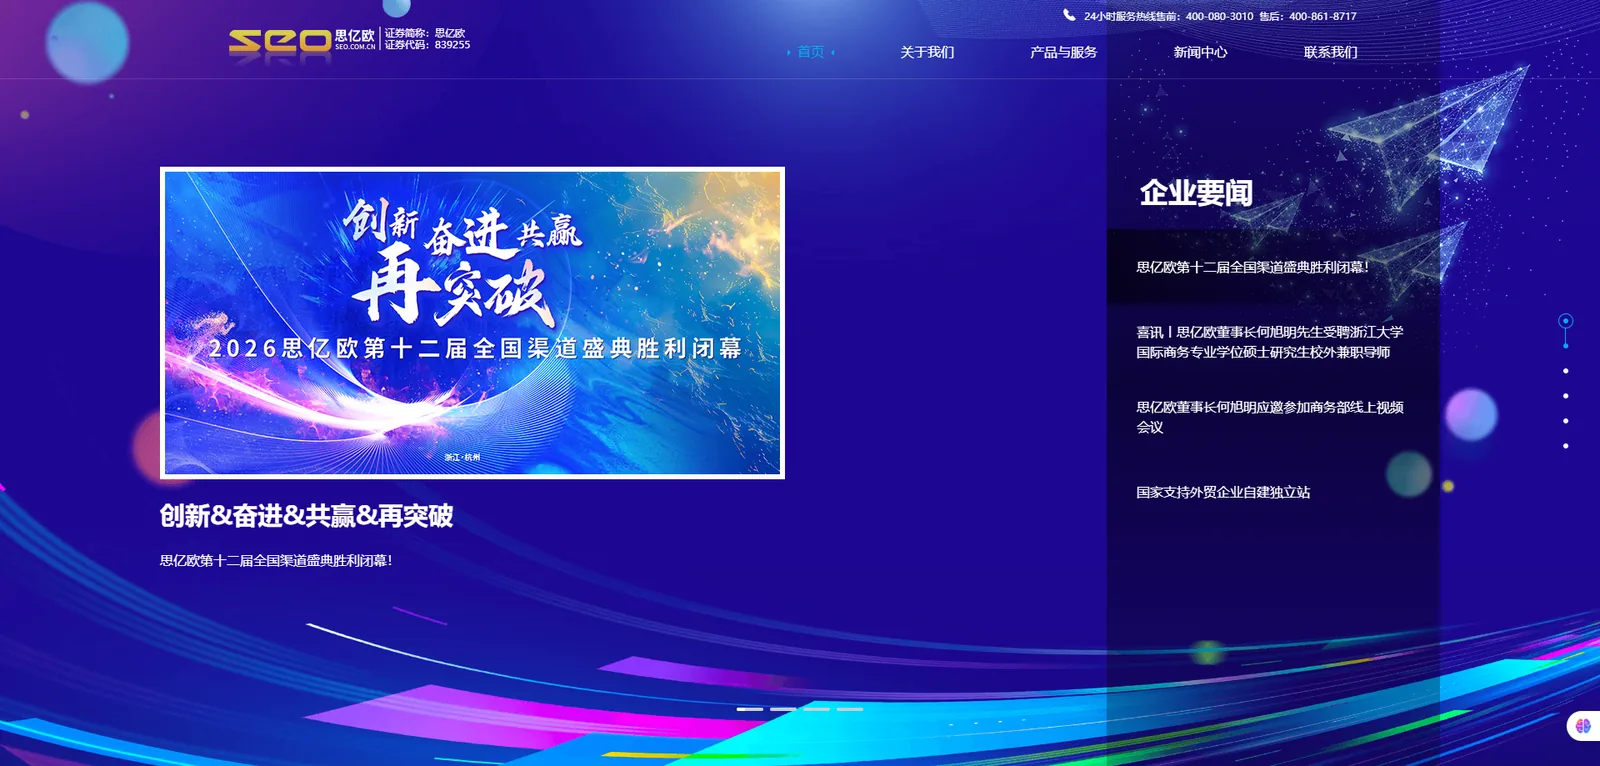Screen dimensions: 1600x766
Task: Open the 2026 渠道盛典 banner image
Action: pos(472,323)
